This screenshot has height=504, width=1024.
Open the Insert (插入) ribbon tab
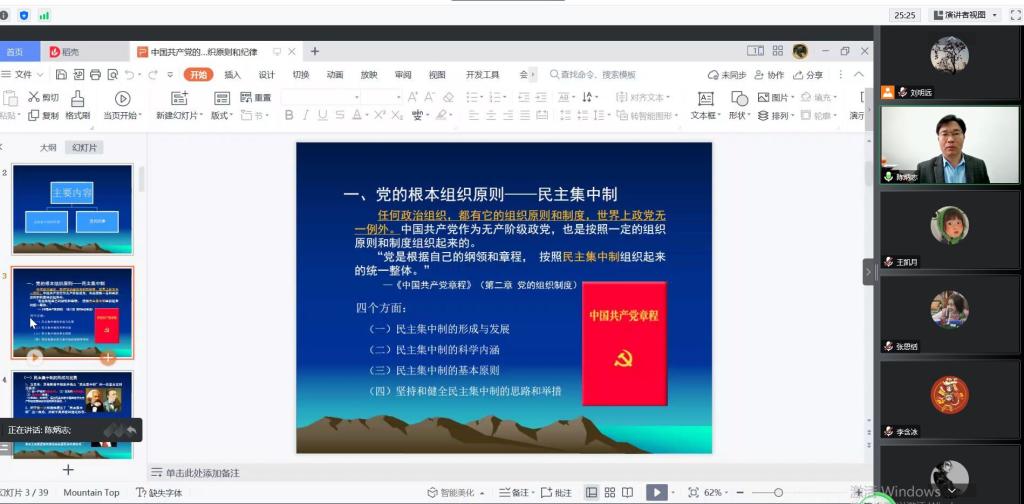pos(232,75)
